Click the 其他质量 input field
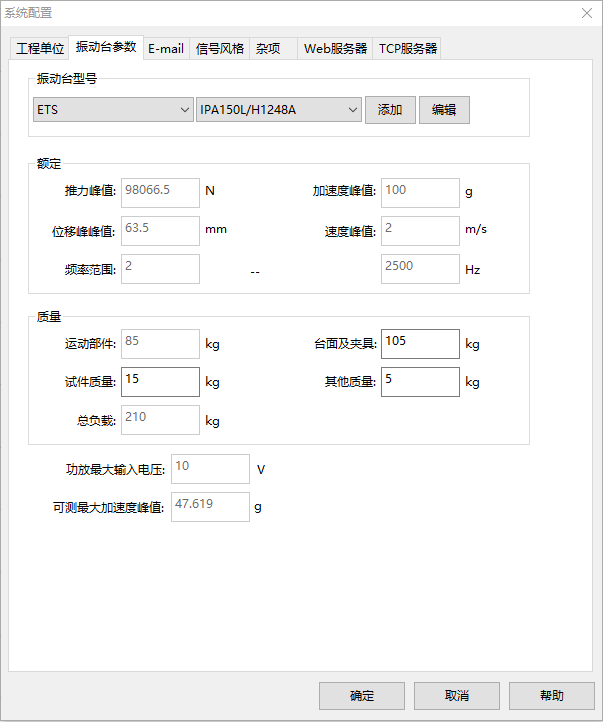This screenshot has height=722, width=603. [x=420, y=382]
